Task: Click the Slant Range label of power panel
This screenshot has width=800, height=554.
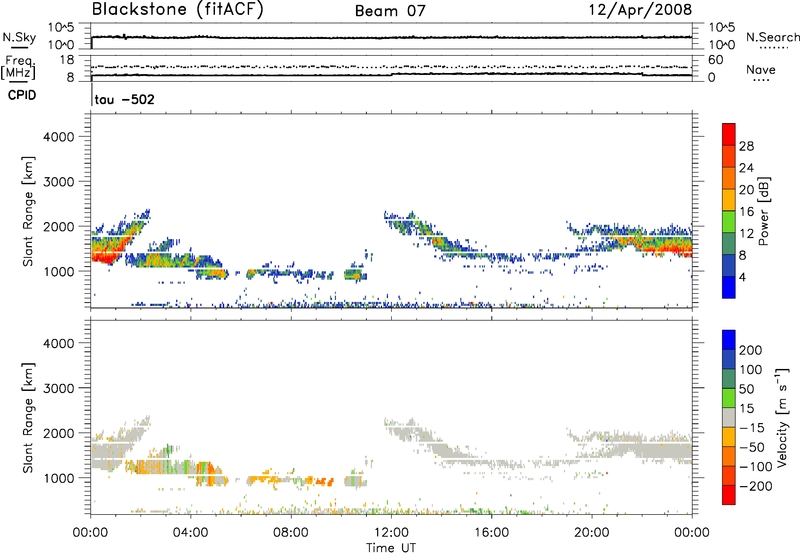Action: coord(28,211)
